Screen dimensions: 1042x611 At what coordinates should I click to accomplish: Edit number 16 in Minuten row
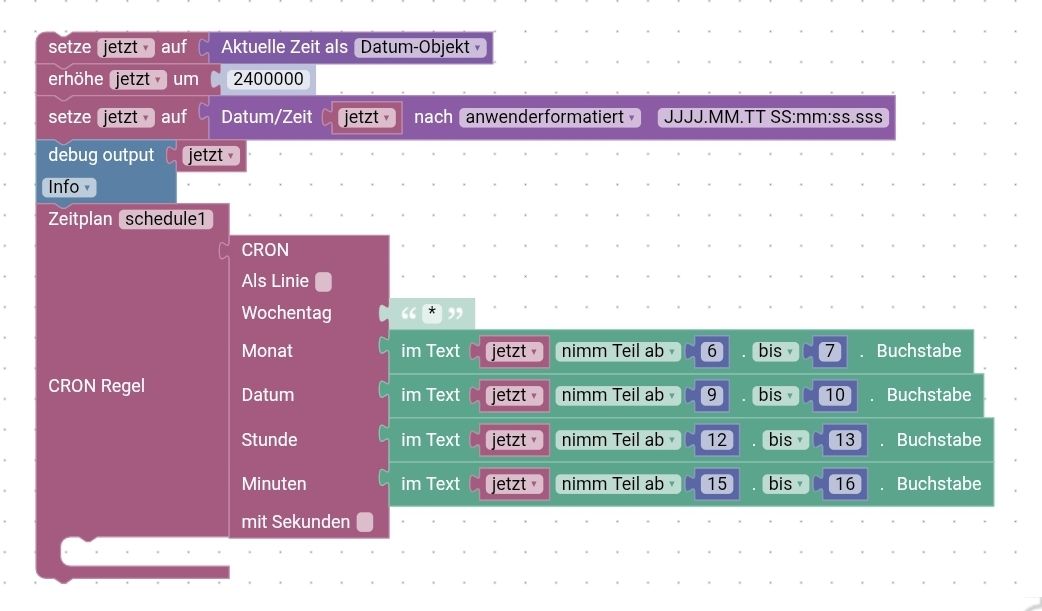click(845, 484)
